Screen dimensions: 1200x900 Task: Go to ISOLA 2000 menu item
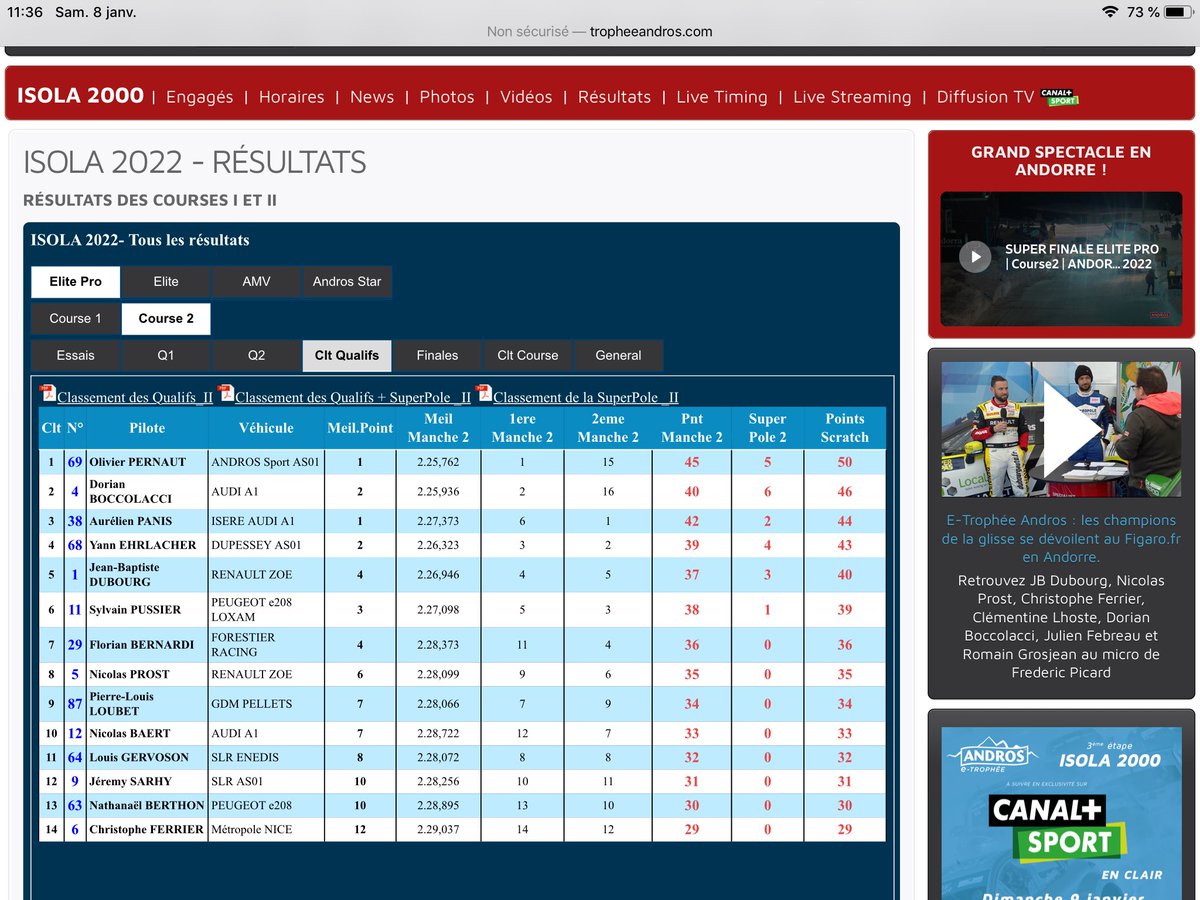click(x=80, y=96)
